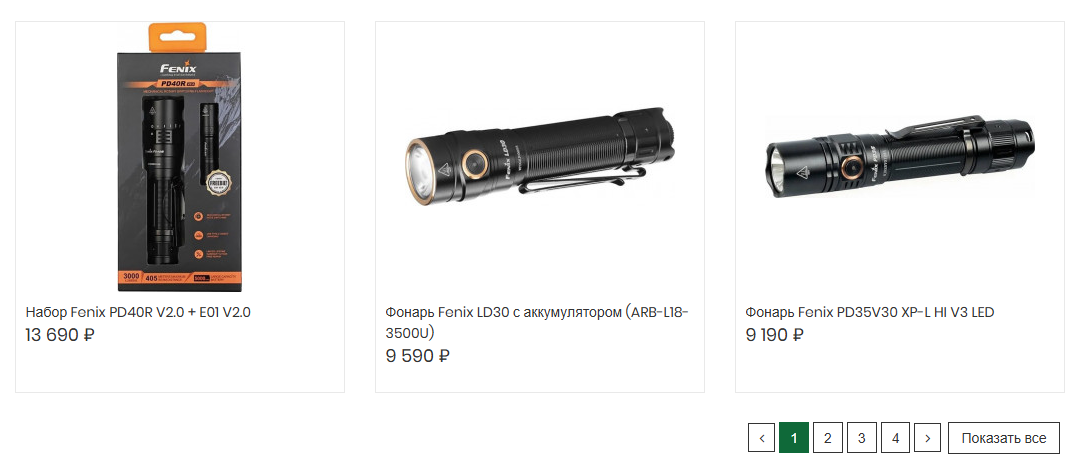Select page 1 in pagination
The width and height of the screenshot is (1083, 472).
click(x=794, y=438)
